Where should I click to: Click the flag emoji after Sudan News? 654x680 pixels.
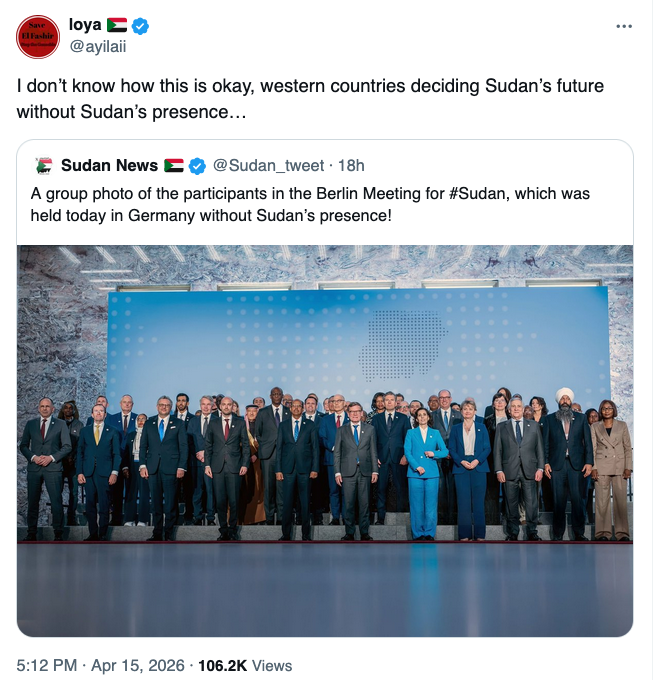coord(174,166)
